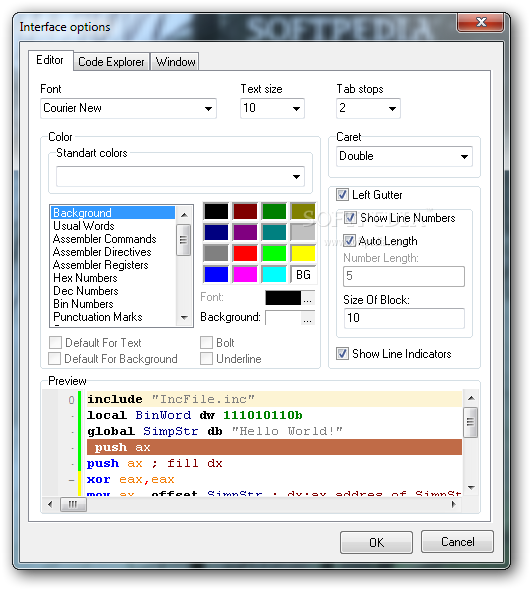Pick the cyan color swatch
Viewport: 531px width, 590px height.
point(274,274)
